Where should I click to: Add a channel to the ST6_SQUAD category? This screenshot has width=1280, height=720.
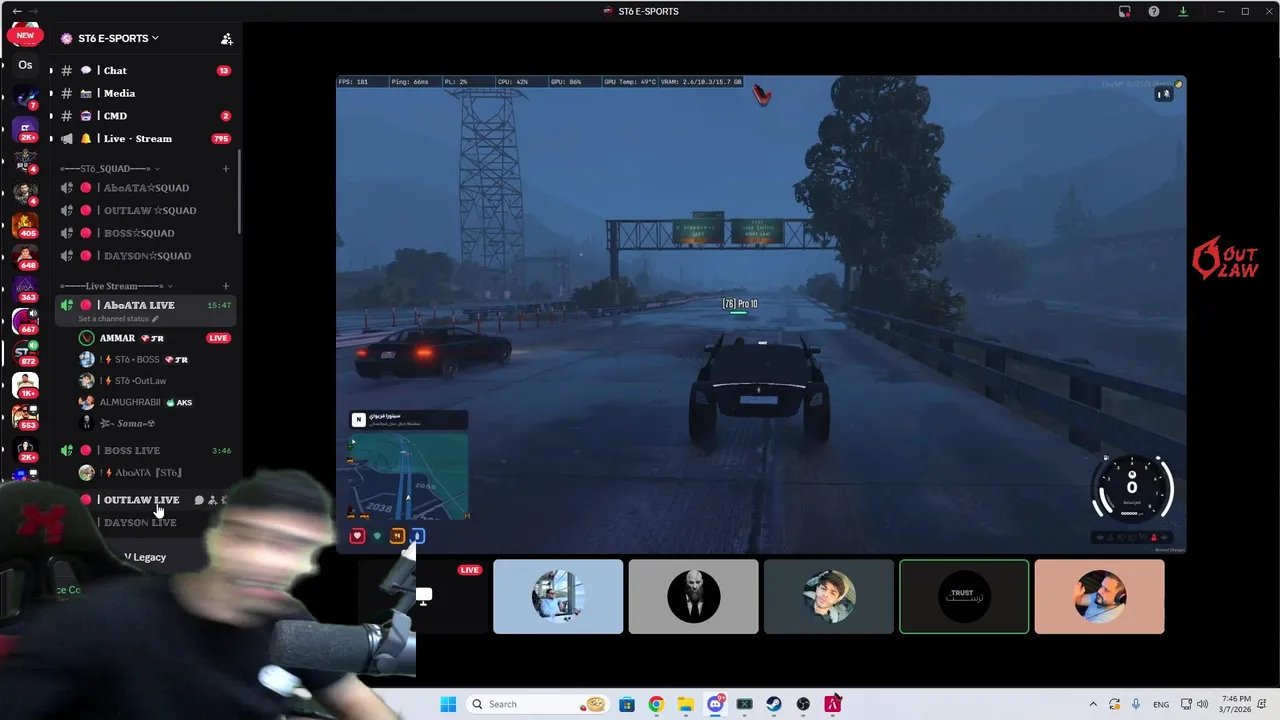point(226,169)
